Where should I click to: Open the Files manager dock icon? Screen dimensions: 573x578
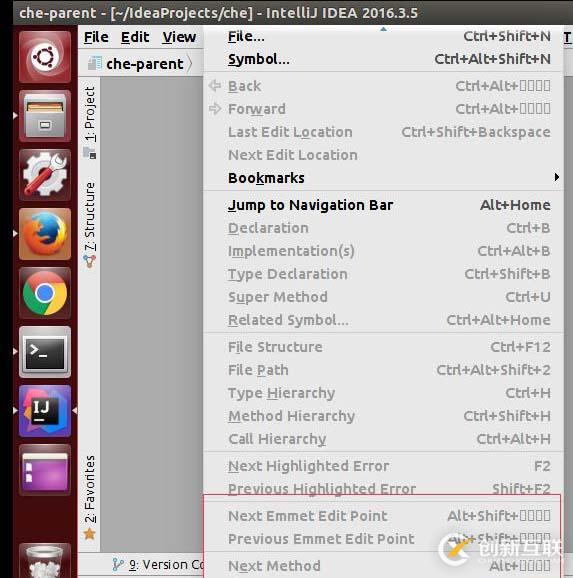(x=45, y=116)
